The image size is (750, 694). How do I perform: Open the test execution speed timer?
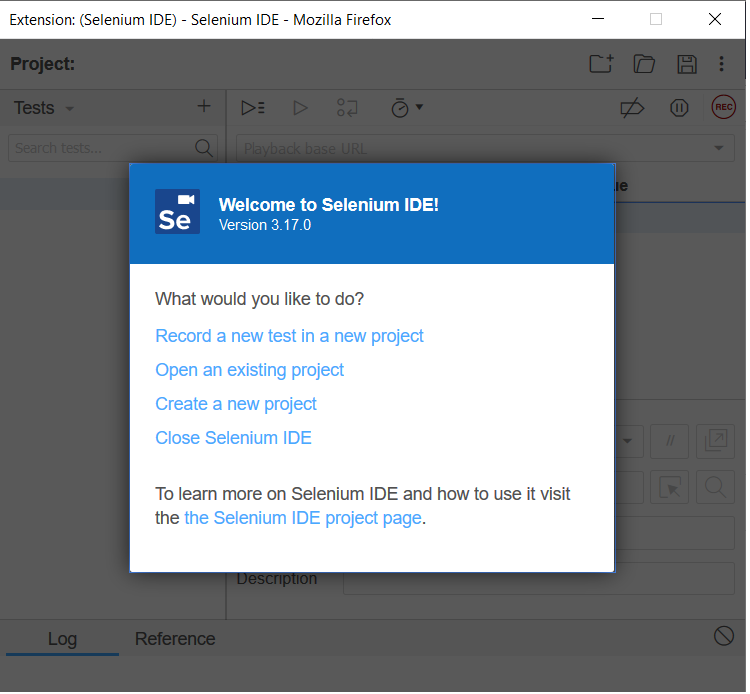[407, 108]
